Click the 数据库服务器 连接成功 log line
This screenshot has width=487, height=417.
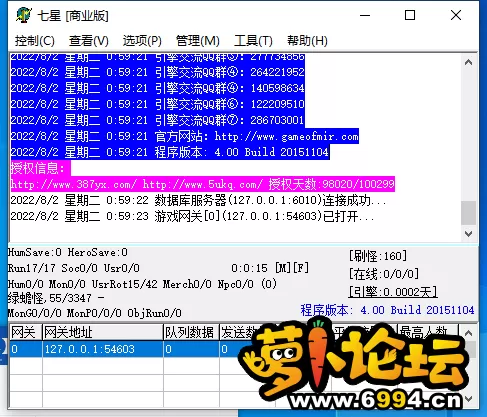198,200
